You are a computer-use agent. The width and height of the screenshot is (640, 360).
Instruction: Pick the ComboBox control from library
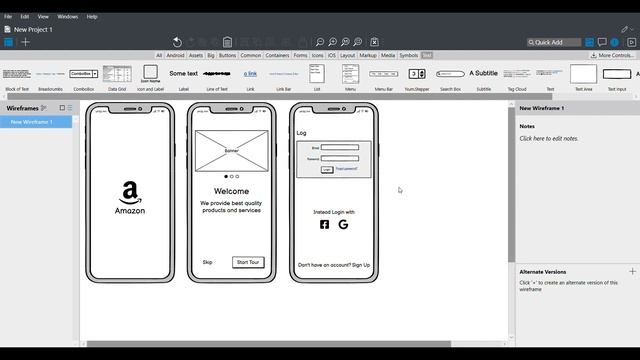(84, 77)
